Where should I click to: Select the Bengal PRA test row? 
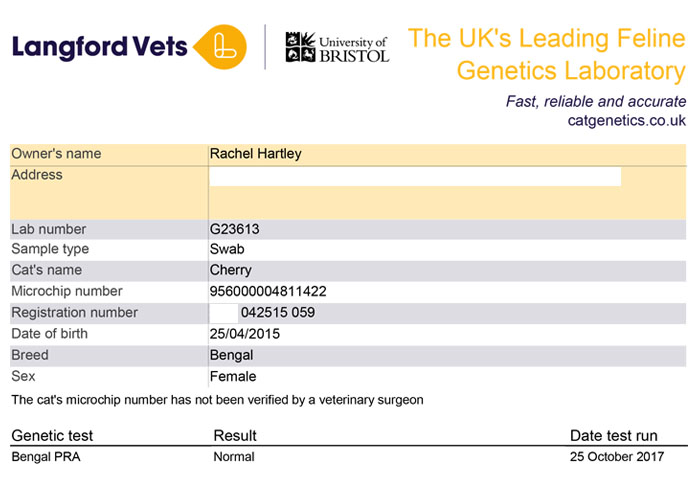click(46, 457)
